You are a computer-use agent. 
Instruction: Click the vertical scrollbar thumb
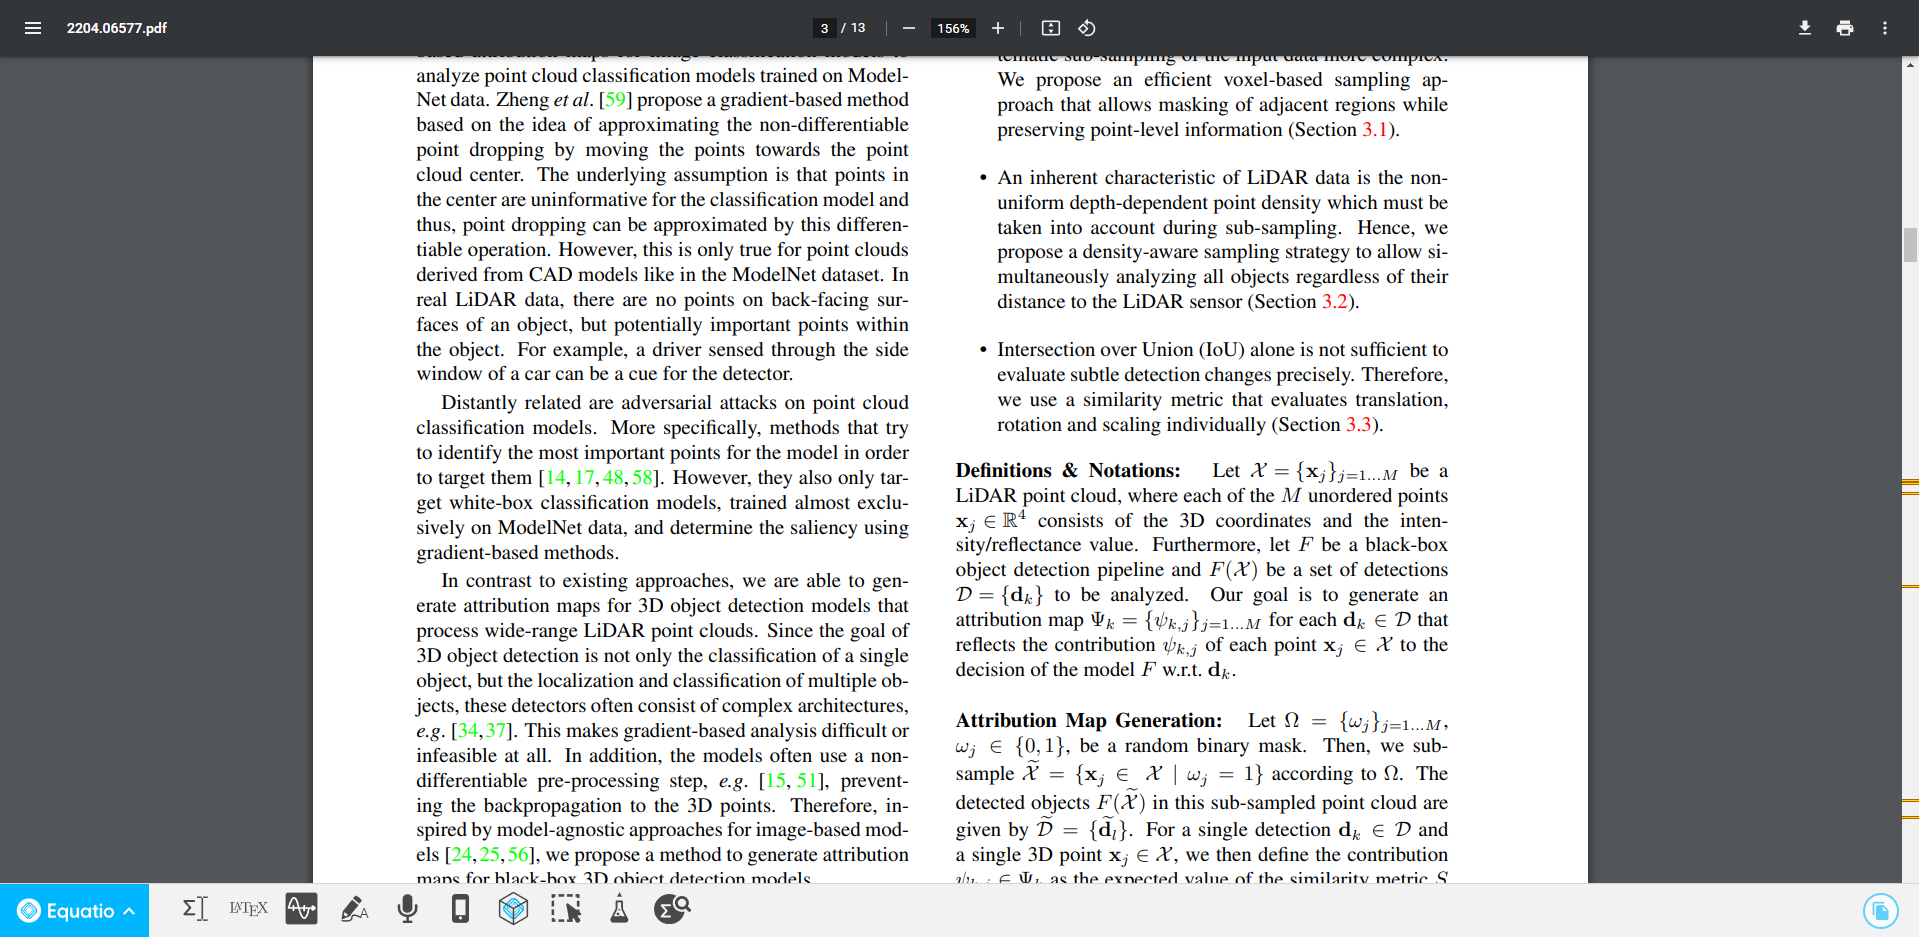1910,245
